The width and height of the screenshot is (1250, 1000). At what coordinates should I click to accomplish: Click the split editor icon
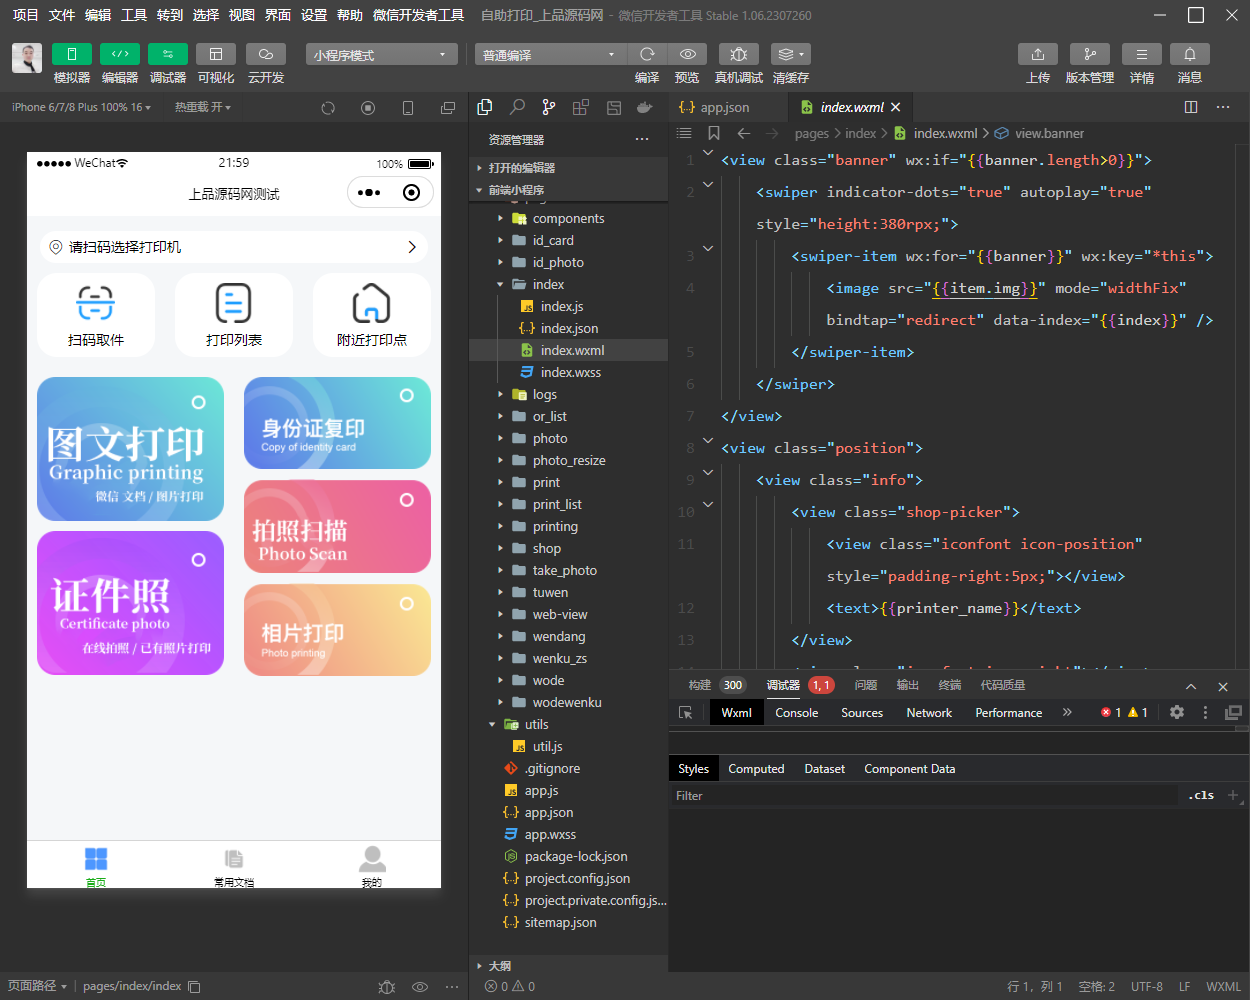tap(1191, 107)
